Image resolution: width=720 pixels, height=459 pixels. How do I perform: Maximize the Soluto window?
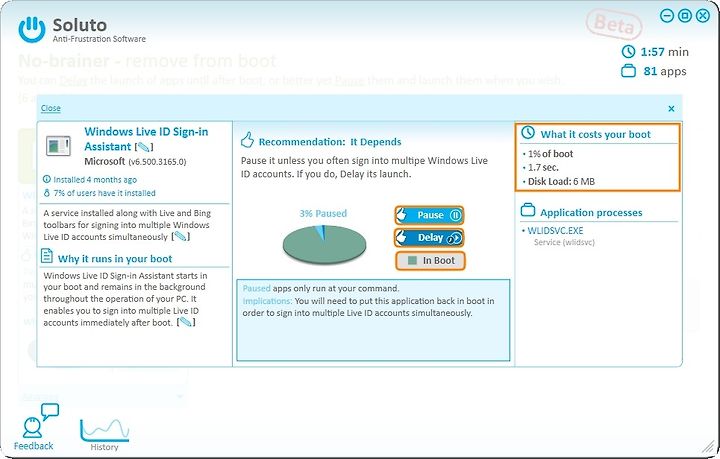pyautogui.click(x=685, y=16)
